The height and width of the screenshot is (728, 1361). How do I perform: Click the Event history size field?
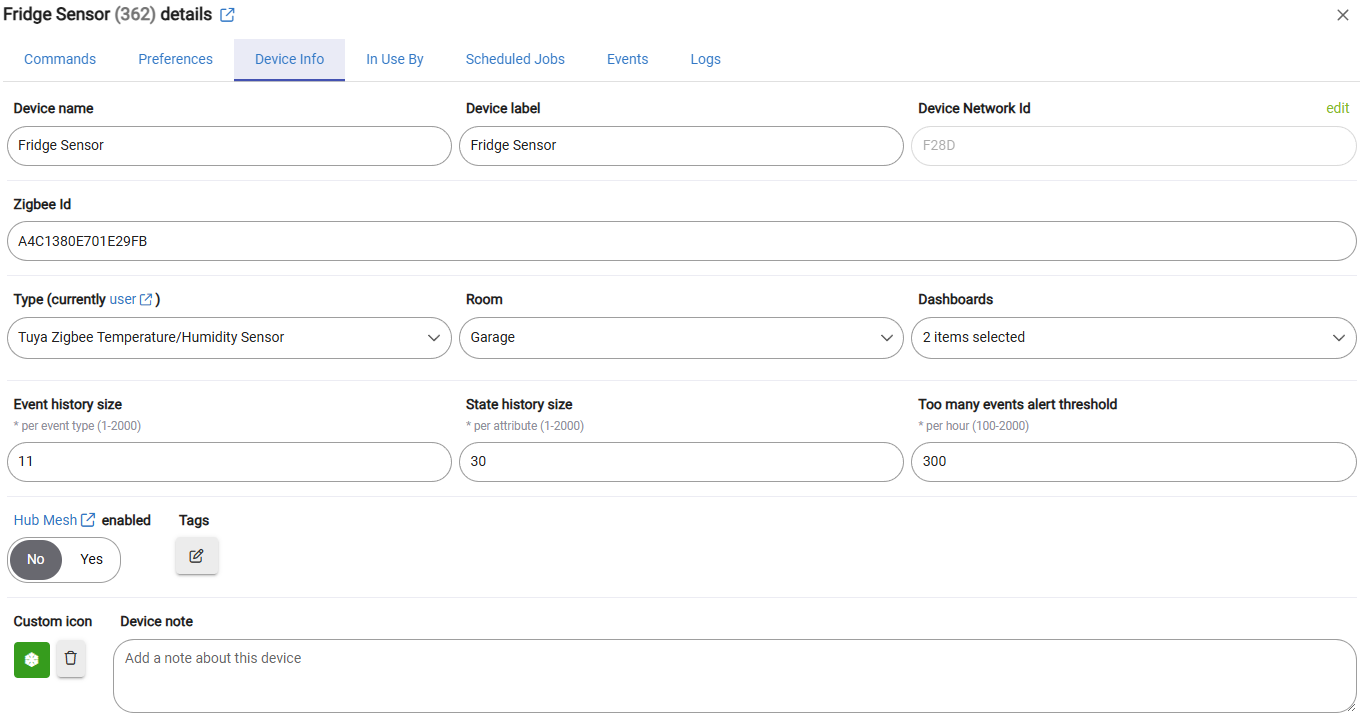[x=229, y=462]
